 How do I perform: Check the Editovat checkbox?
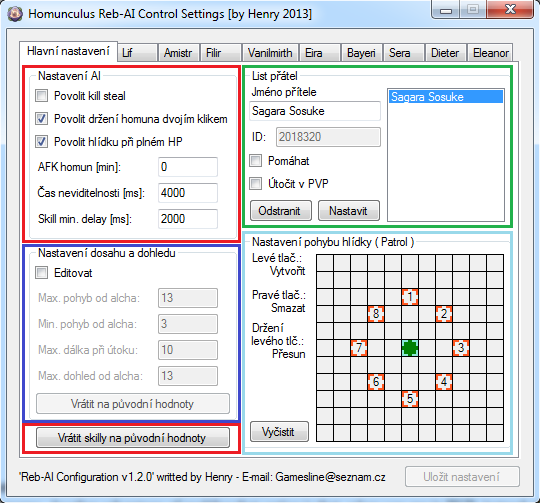tap(42, 273)
